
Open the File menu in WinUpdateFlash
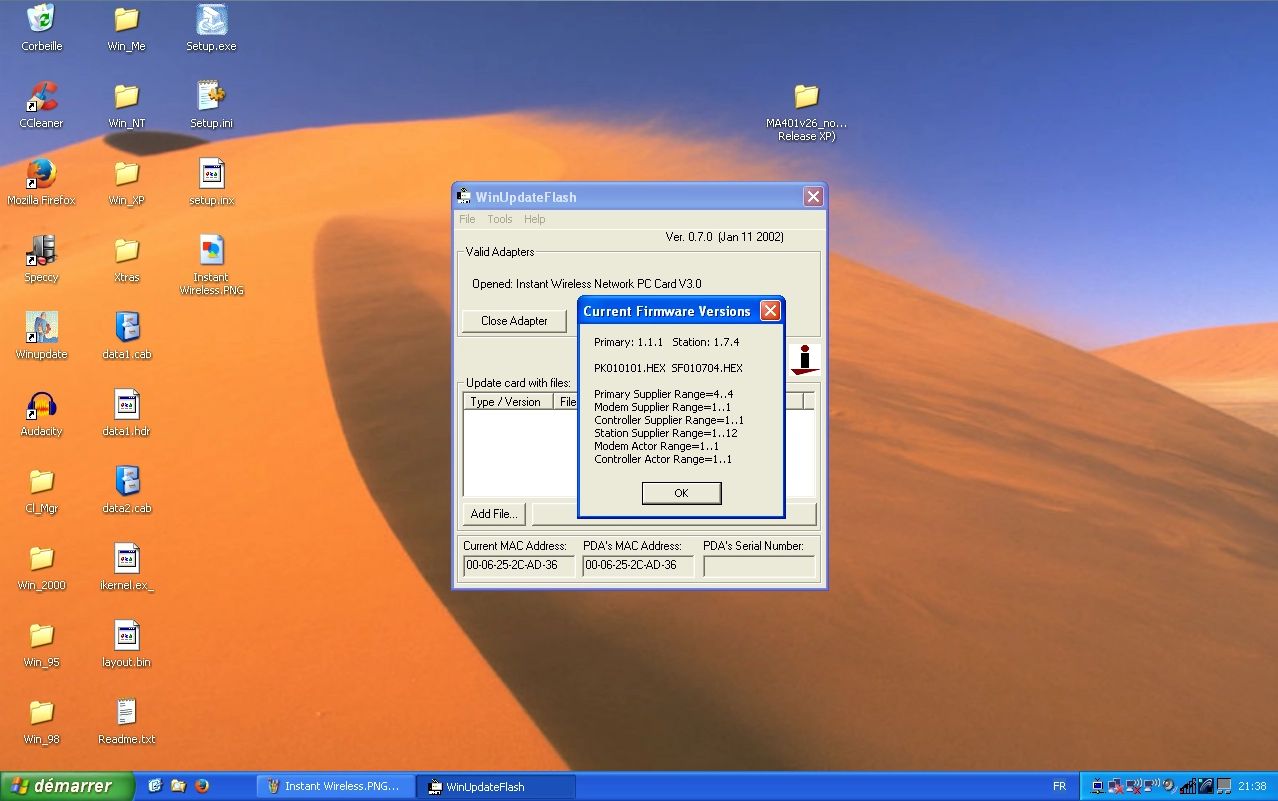click(467, 219)
